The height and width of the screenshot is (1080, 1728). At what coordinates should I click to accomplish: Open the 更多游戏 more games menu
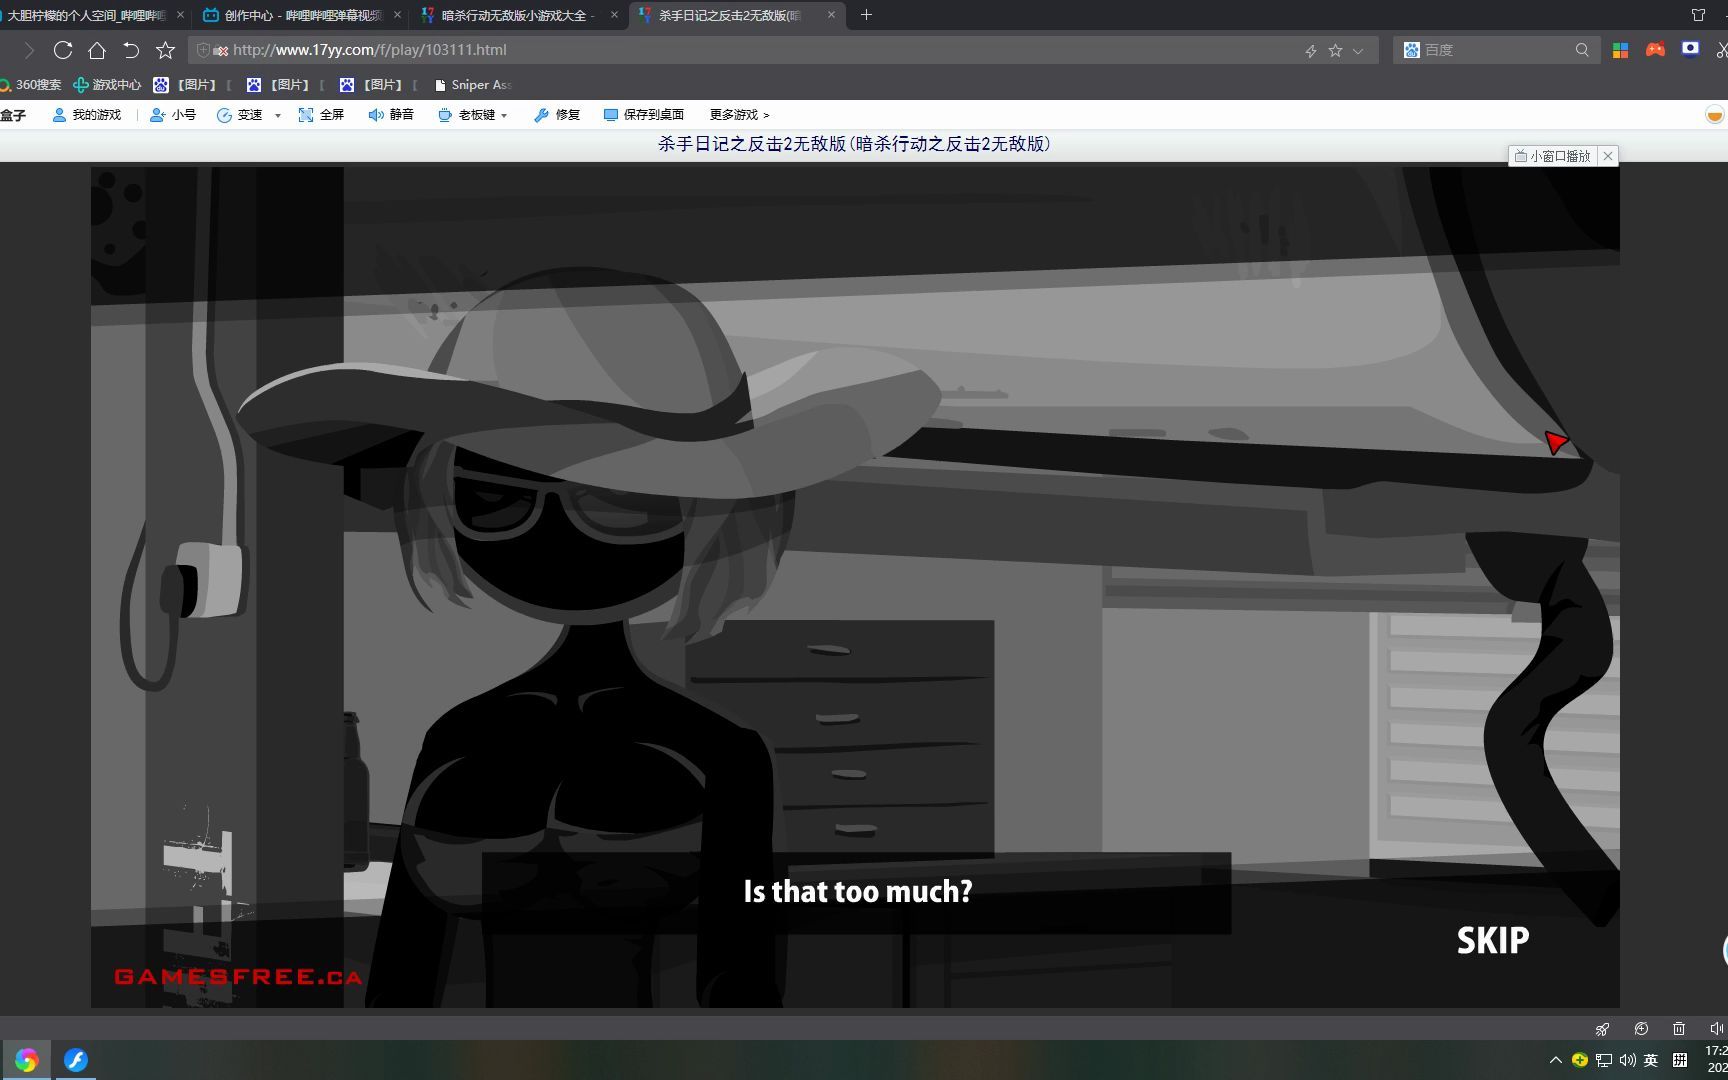[x=739, y=115]
